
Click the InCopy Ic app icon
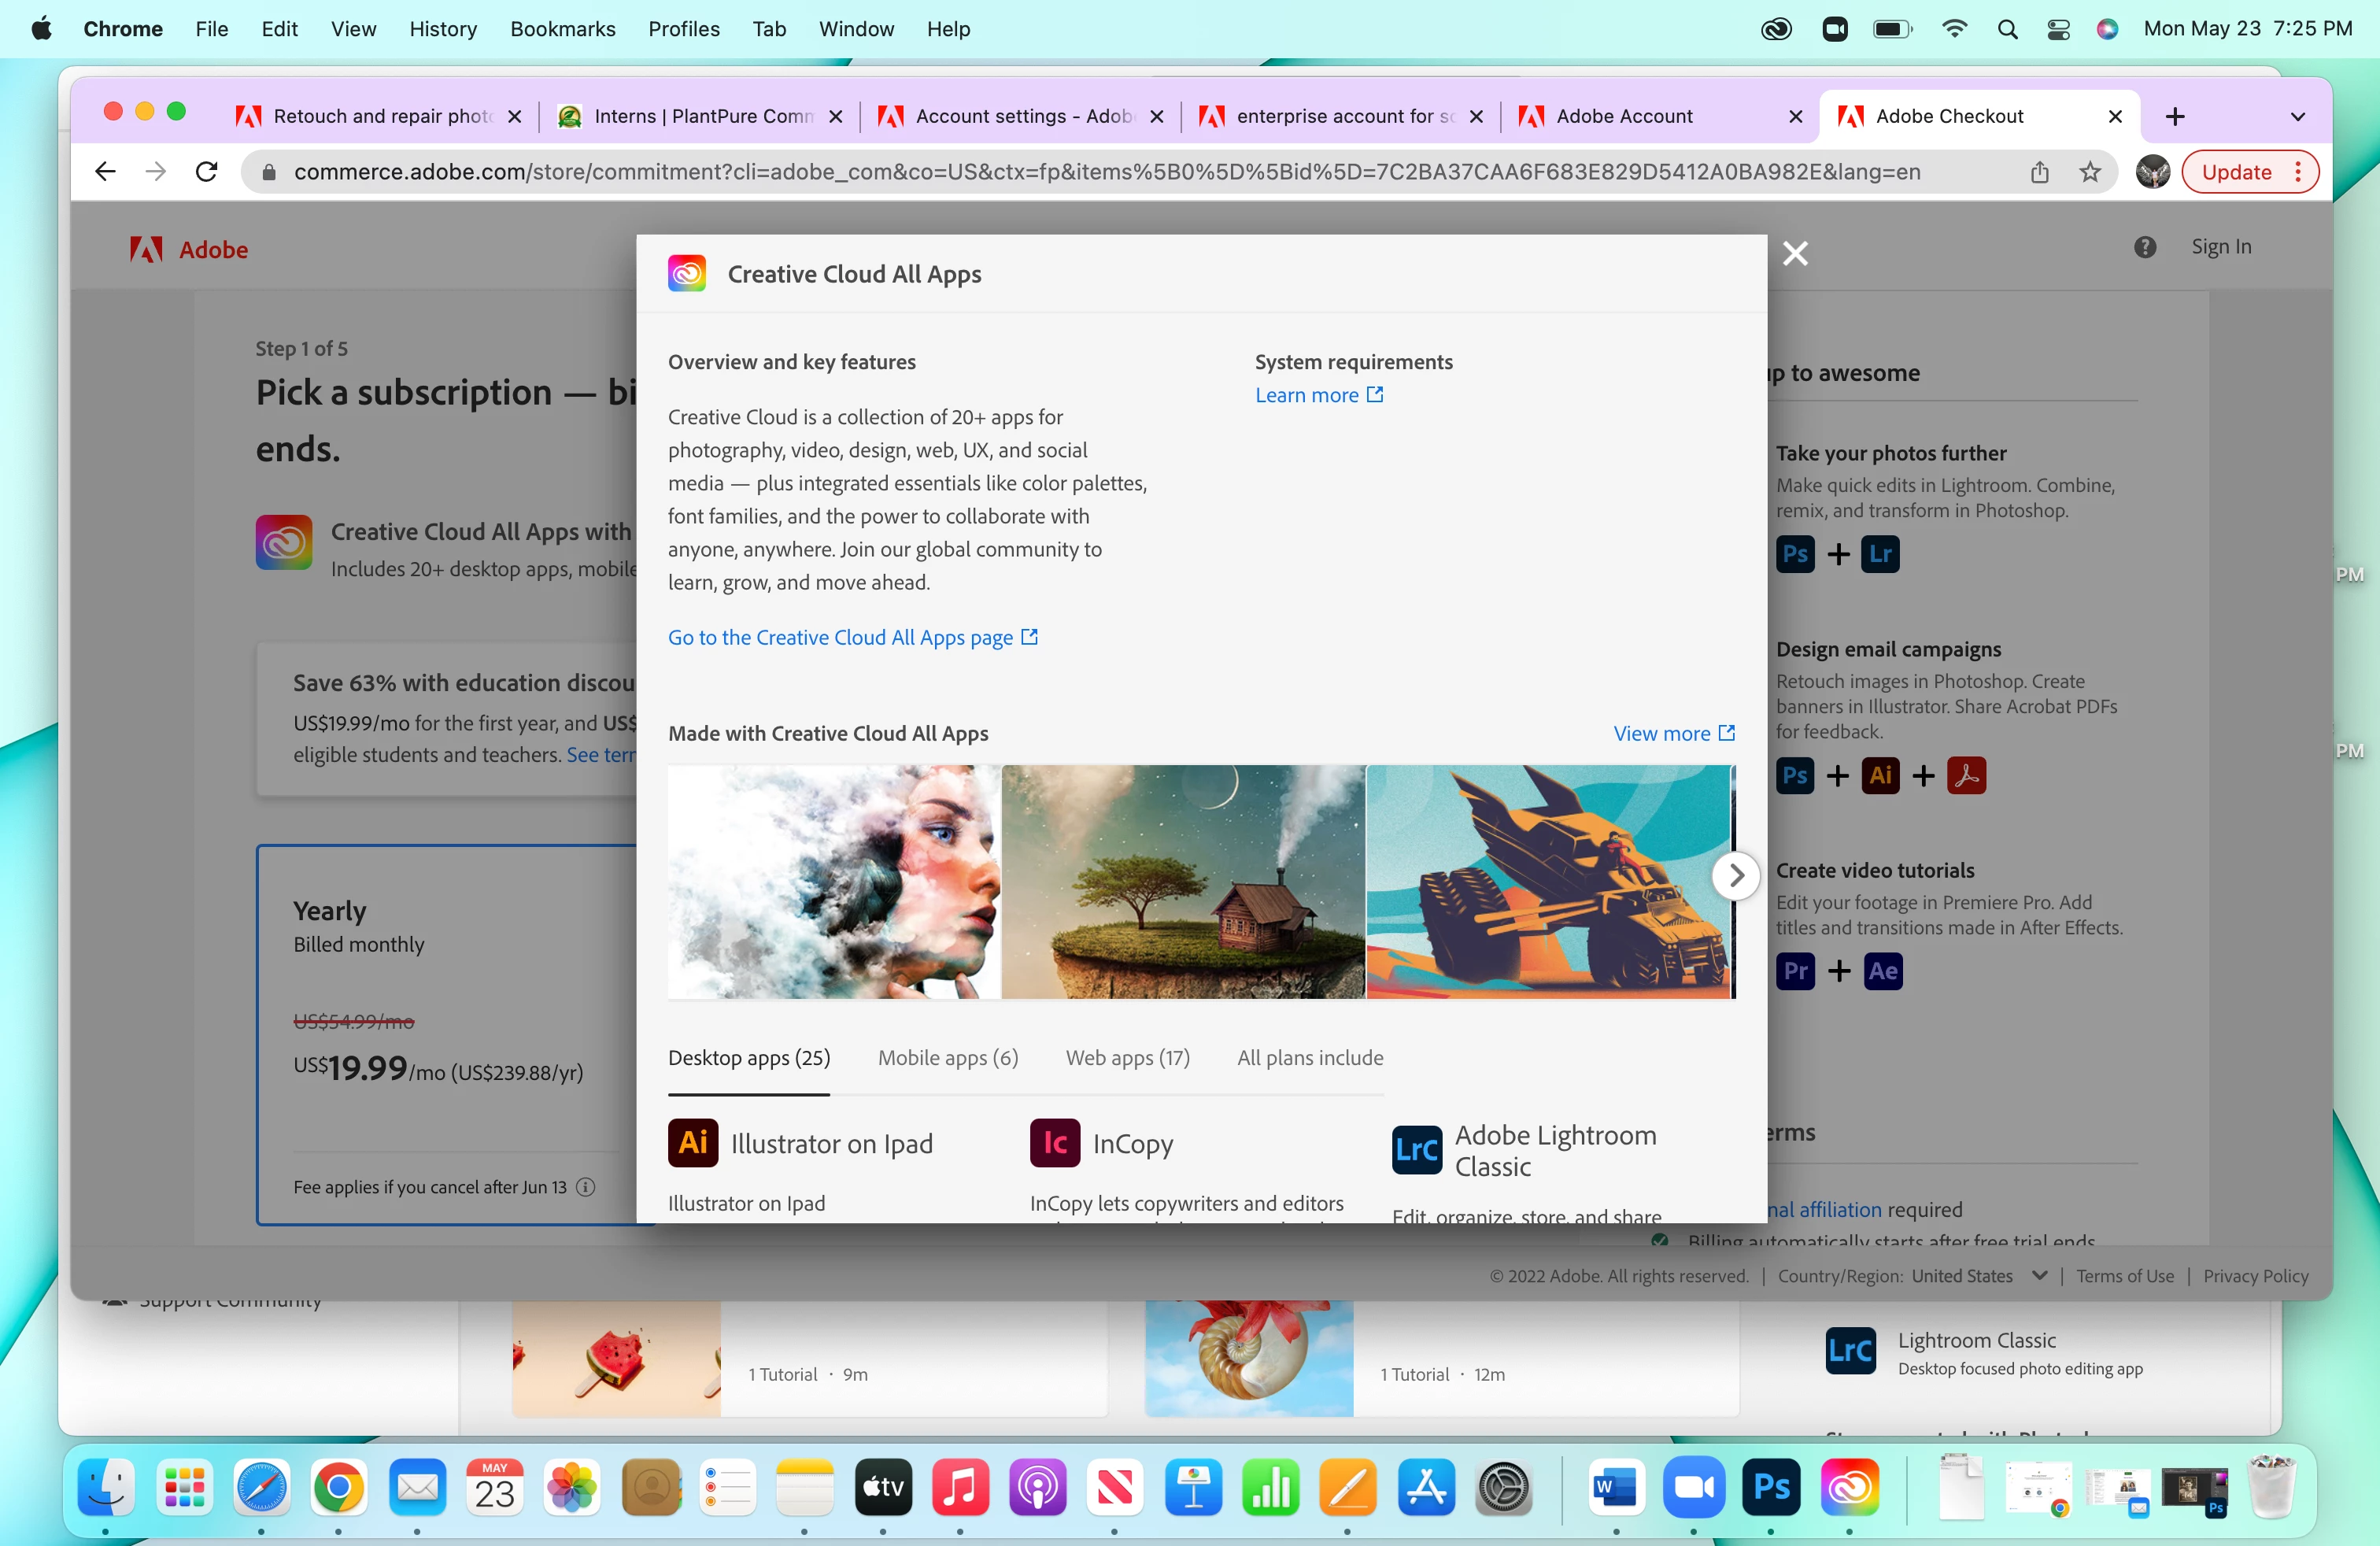coord(1054,1142)
